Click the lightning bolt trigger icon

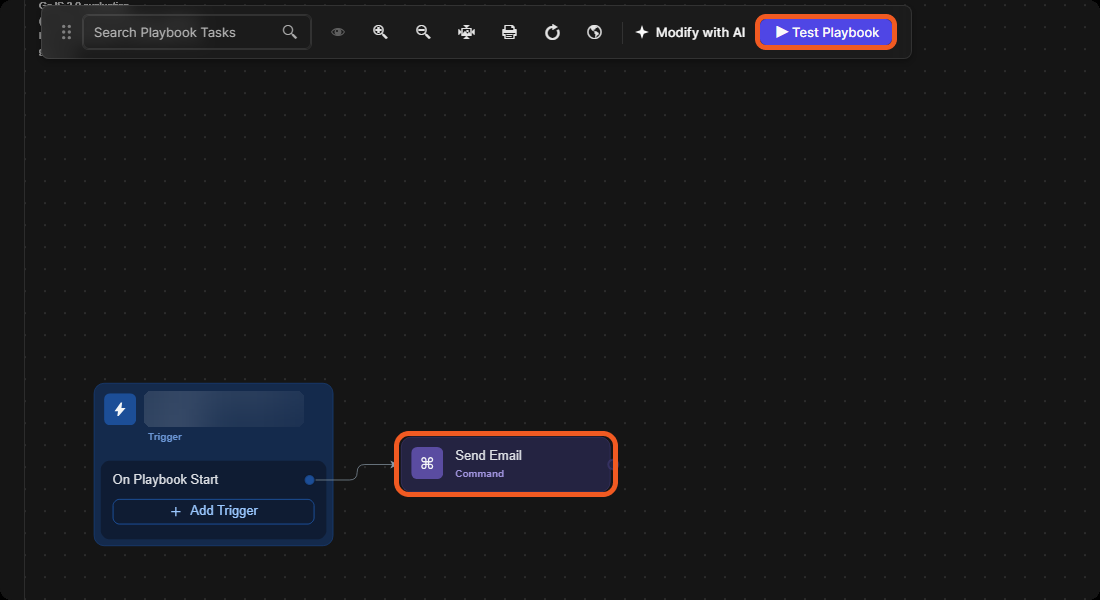tap(120, 409)
